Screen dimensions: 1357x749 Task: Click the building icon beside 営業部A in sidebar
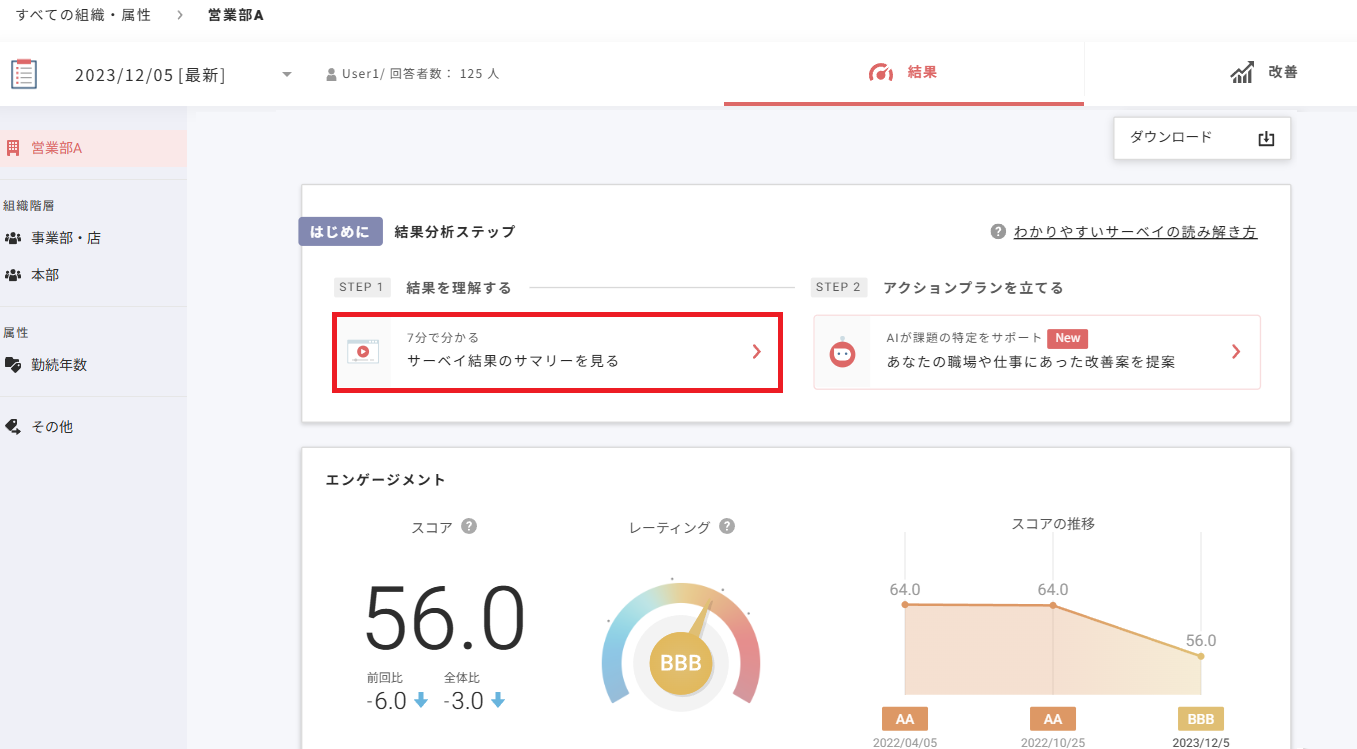14,146
